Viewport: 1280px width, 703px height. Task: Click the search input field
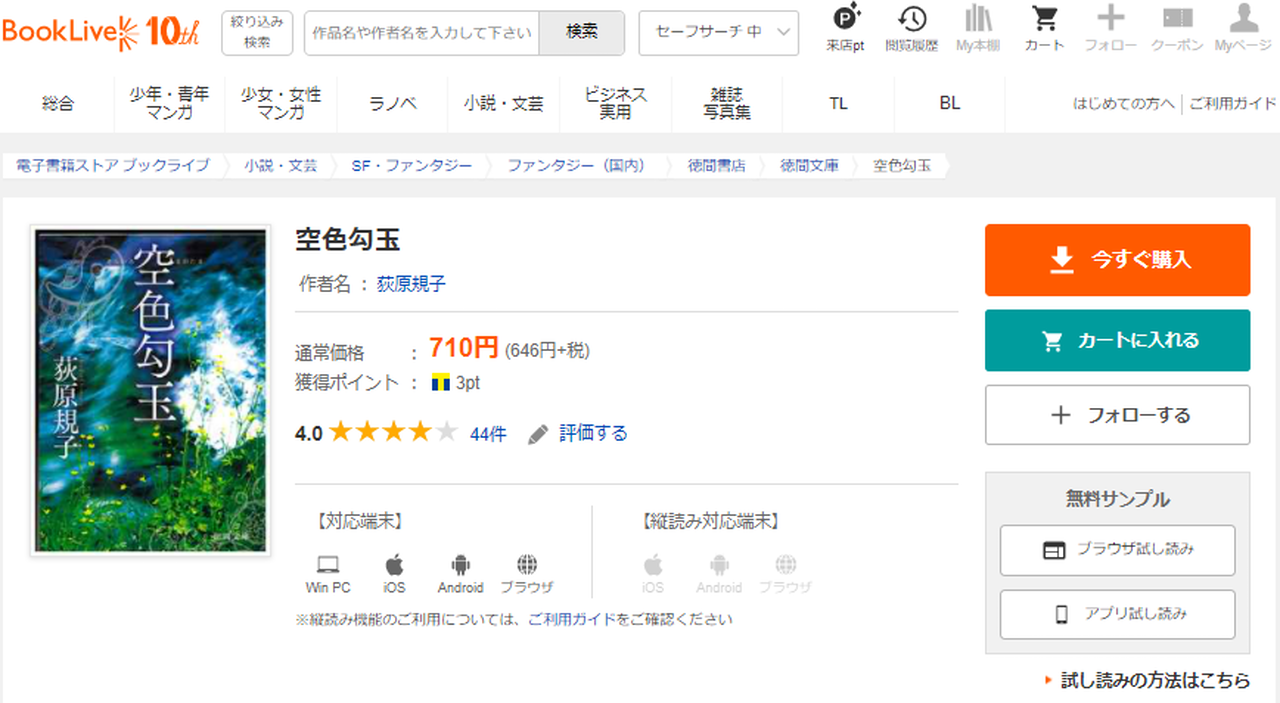421,32
